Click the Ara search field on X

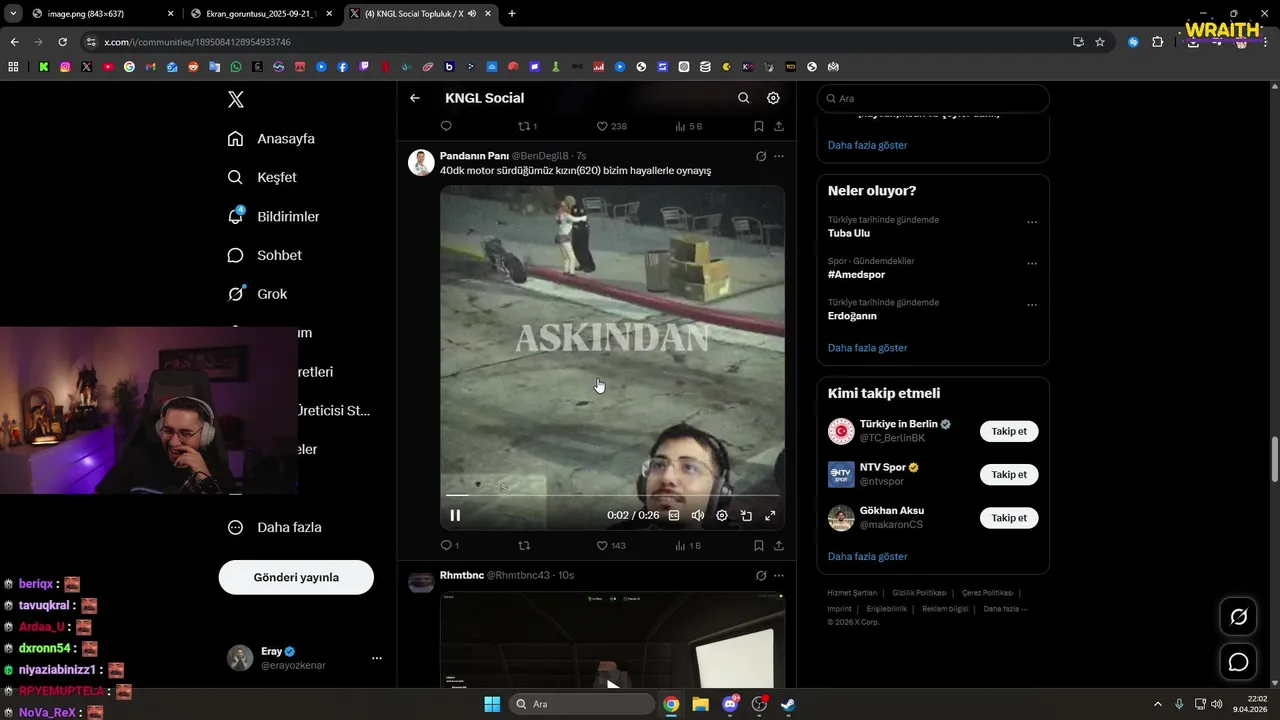tap(933, 98)
